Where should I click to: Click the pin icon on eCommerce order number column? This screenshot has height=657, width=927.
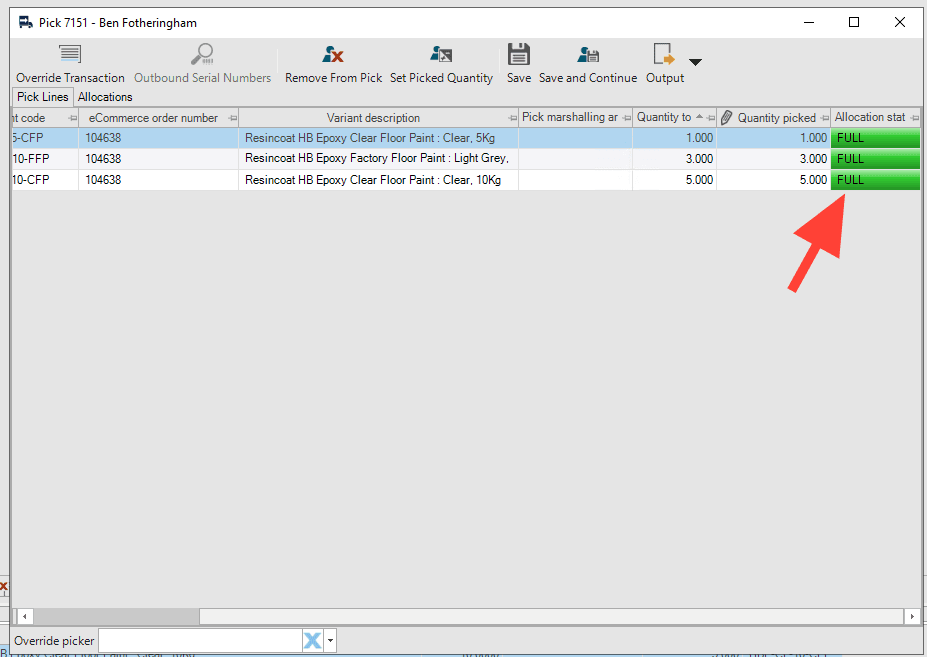[x=233, y=118]
